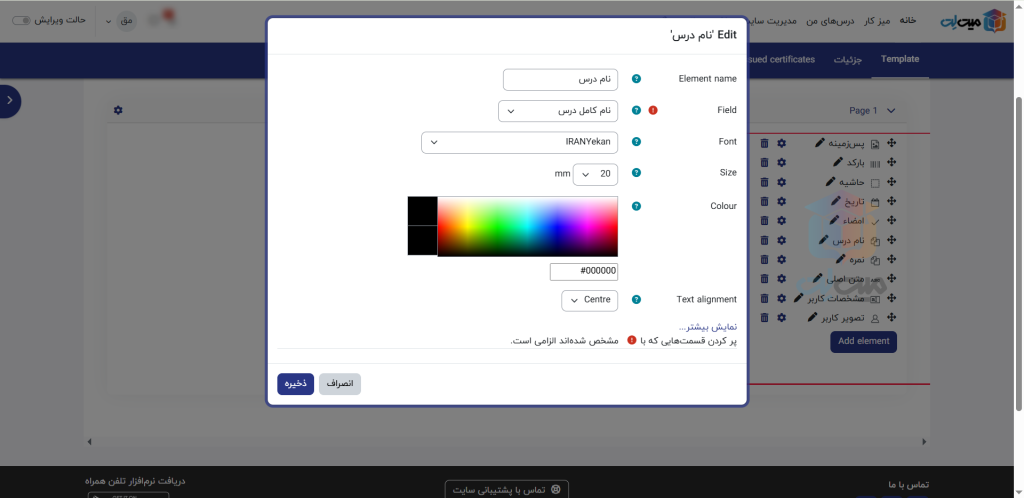
Task: Open Text alignment dropdown Centre
Action: pos(589,300)
